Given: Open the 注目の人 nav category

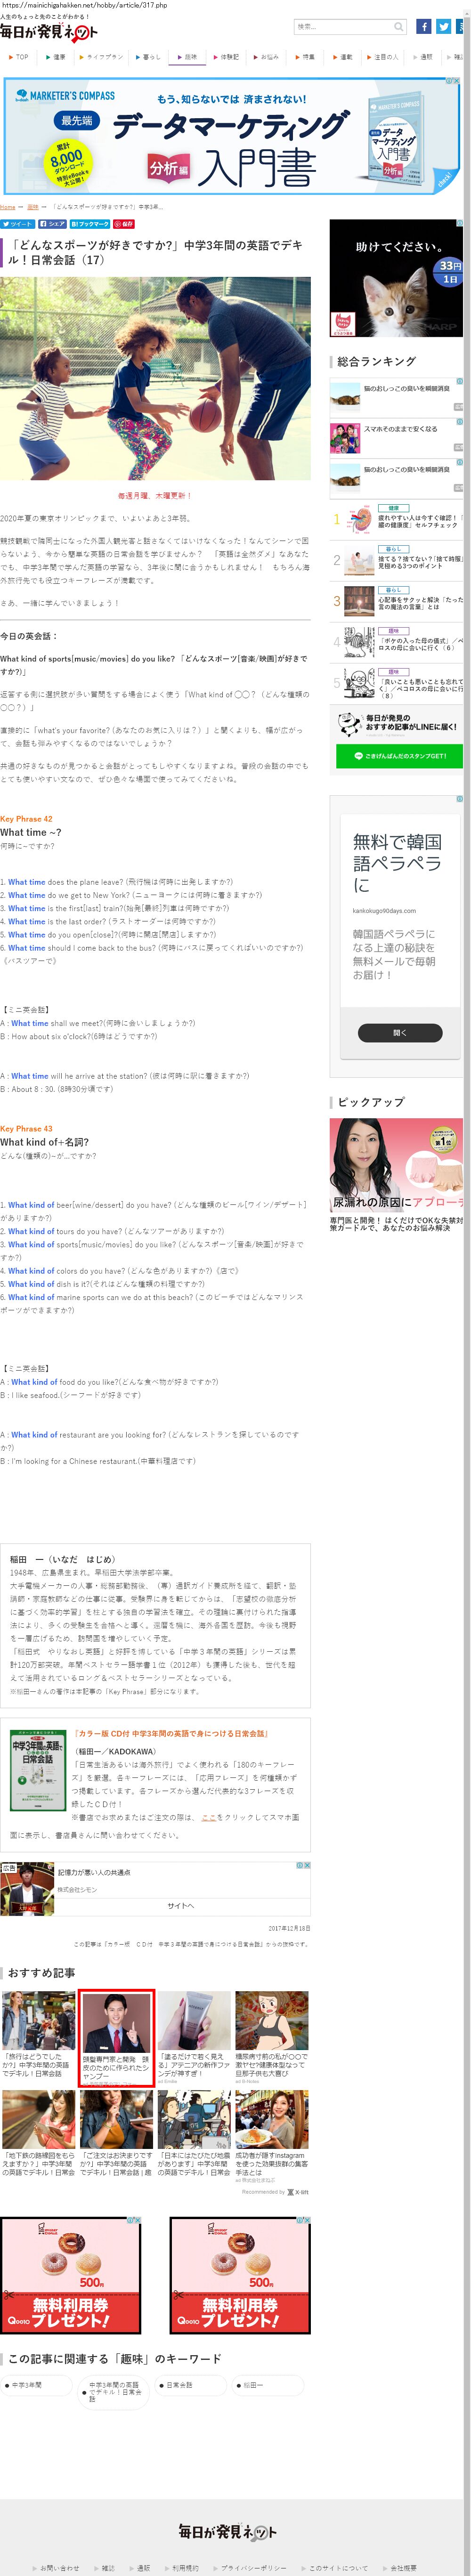Looking at the screenshot, I should [x=384, y=57].
